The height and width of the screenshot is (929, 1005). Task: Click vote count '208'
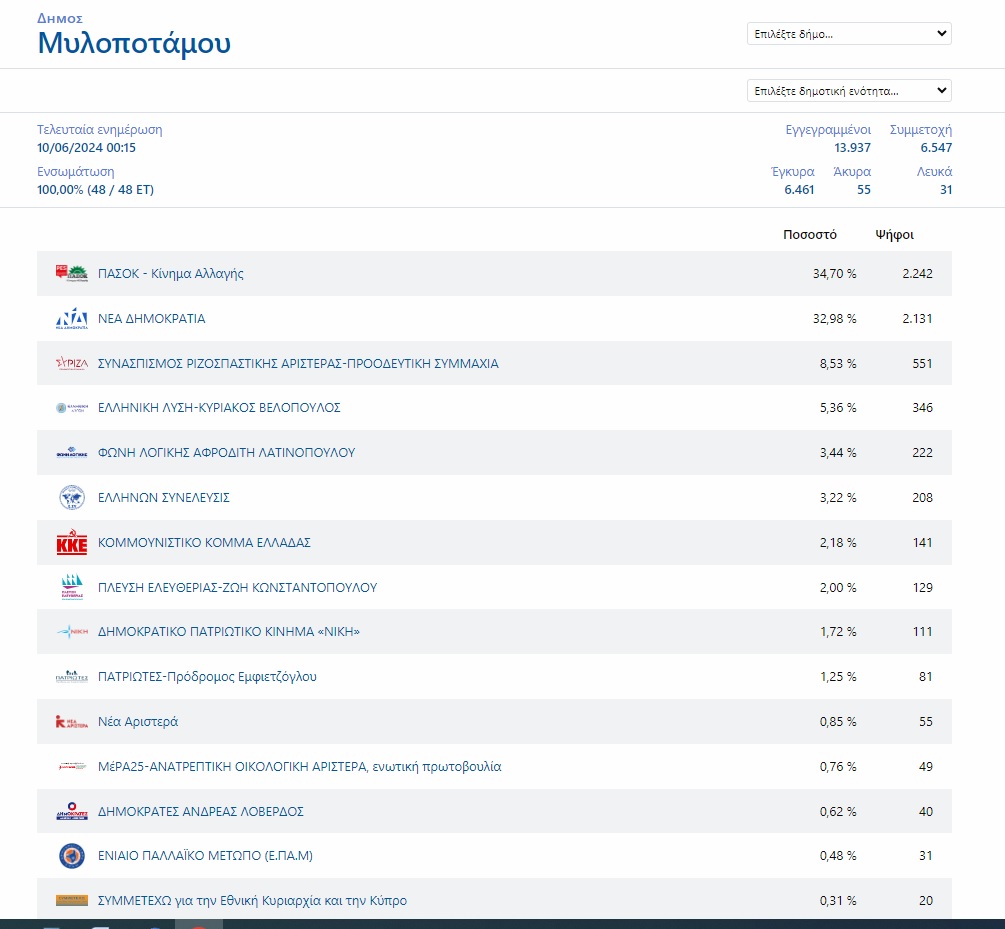coord(922,498)
